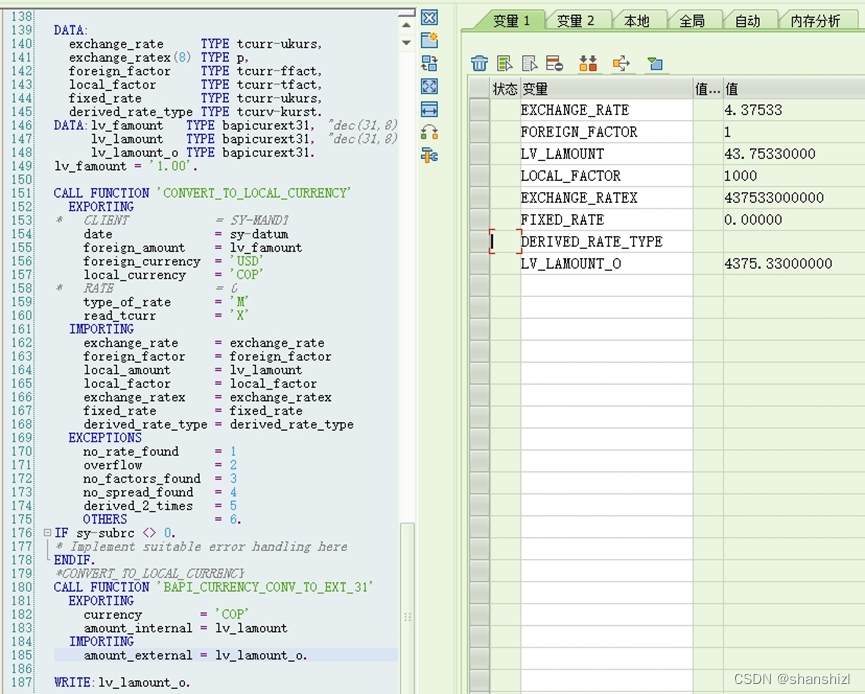Collapse the IF sy-subrc code block
This screenshot has width=865, height=694.
[46, 533]
